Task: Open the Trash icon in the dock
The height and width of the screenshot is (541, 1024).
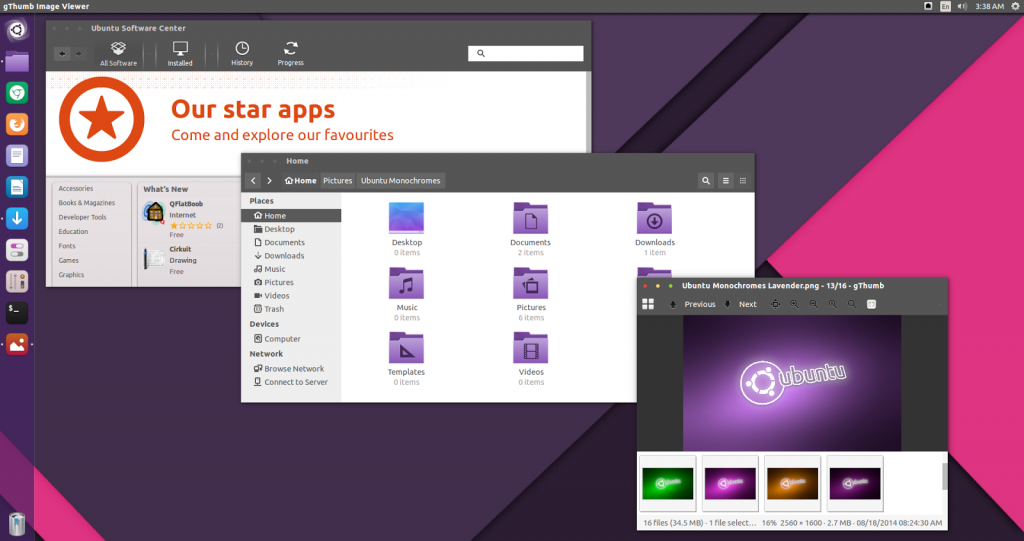Action: [x=17, y=525]
